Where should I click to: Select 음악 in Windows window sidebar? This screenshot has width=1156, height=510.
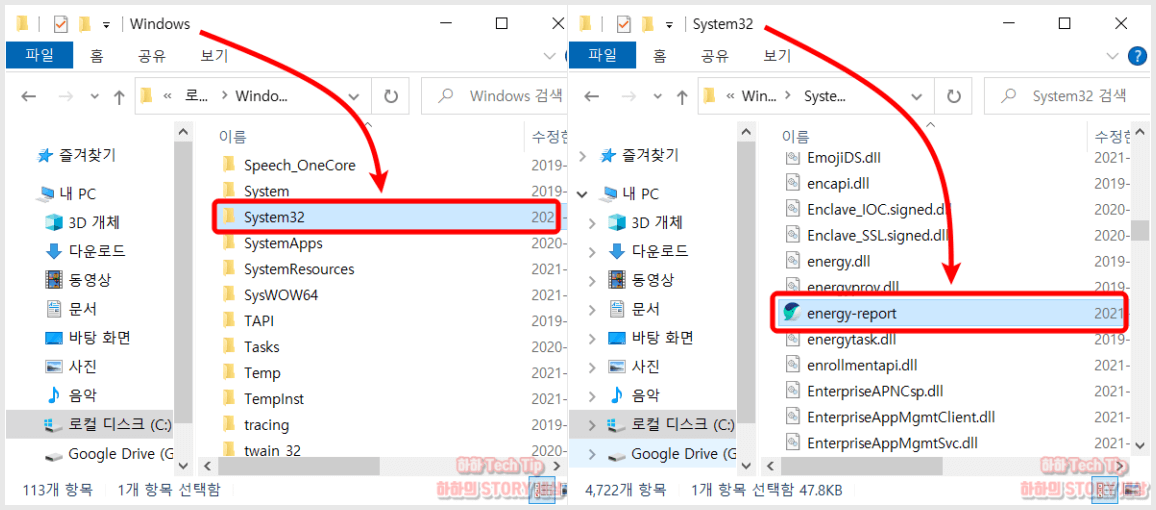pos(71,395)
